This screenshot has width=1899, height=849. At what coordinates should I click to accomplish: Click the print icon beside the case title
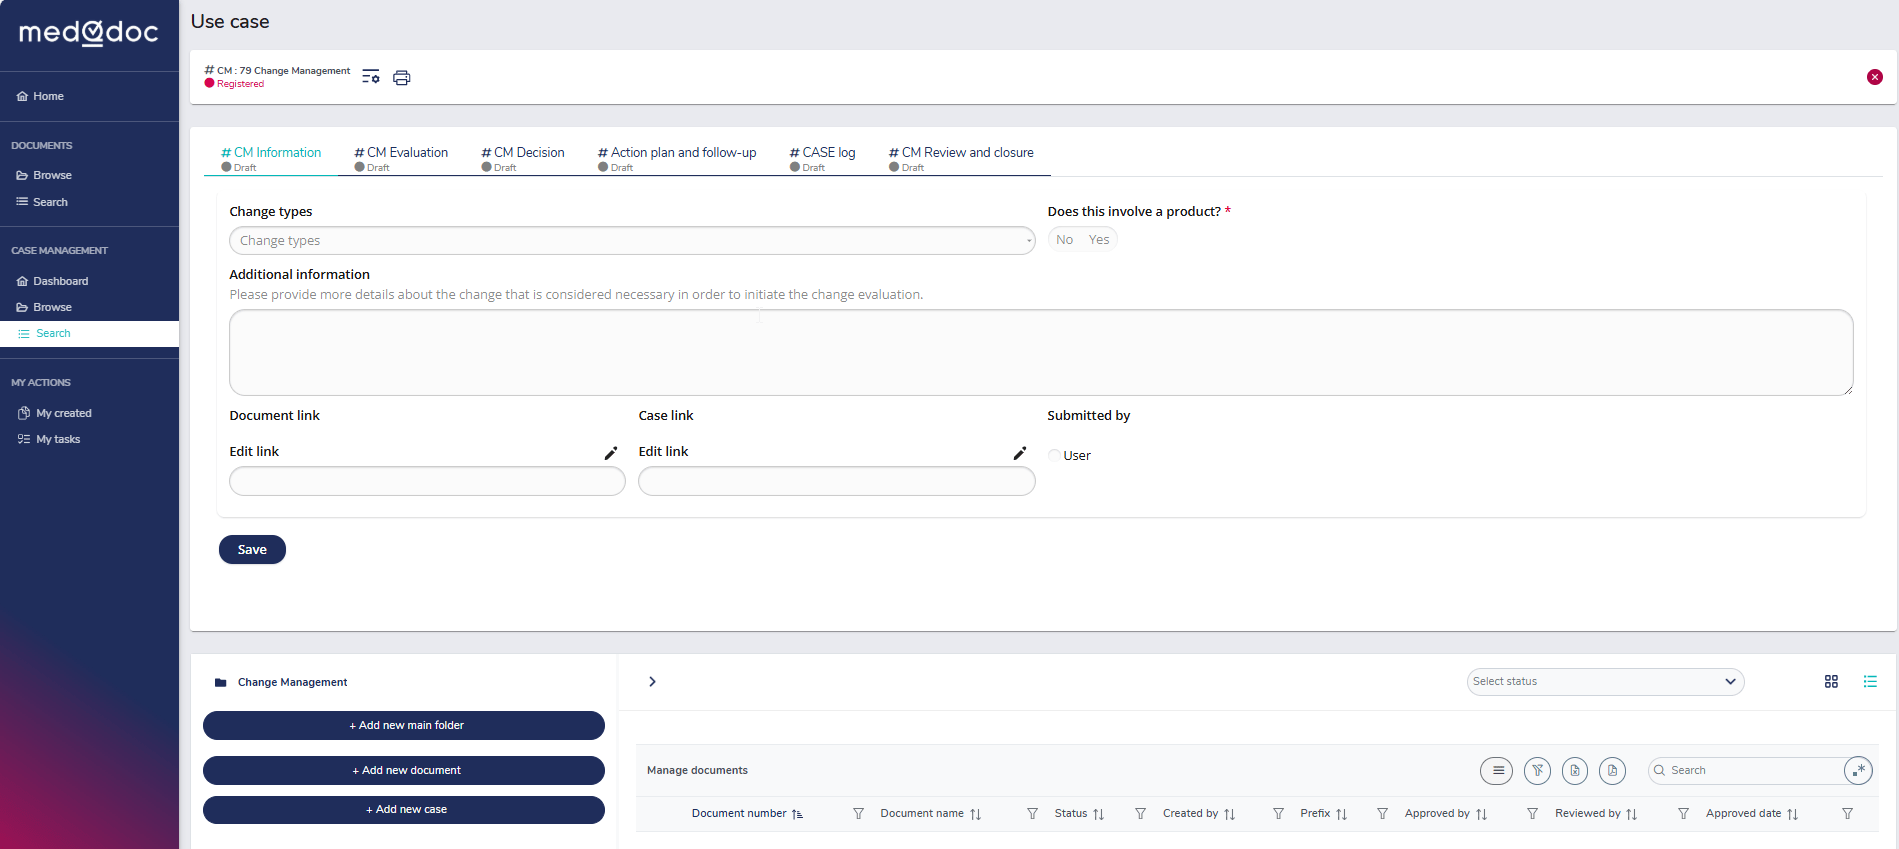tap(401, 78)
